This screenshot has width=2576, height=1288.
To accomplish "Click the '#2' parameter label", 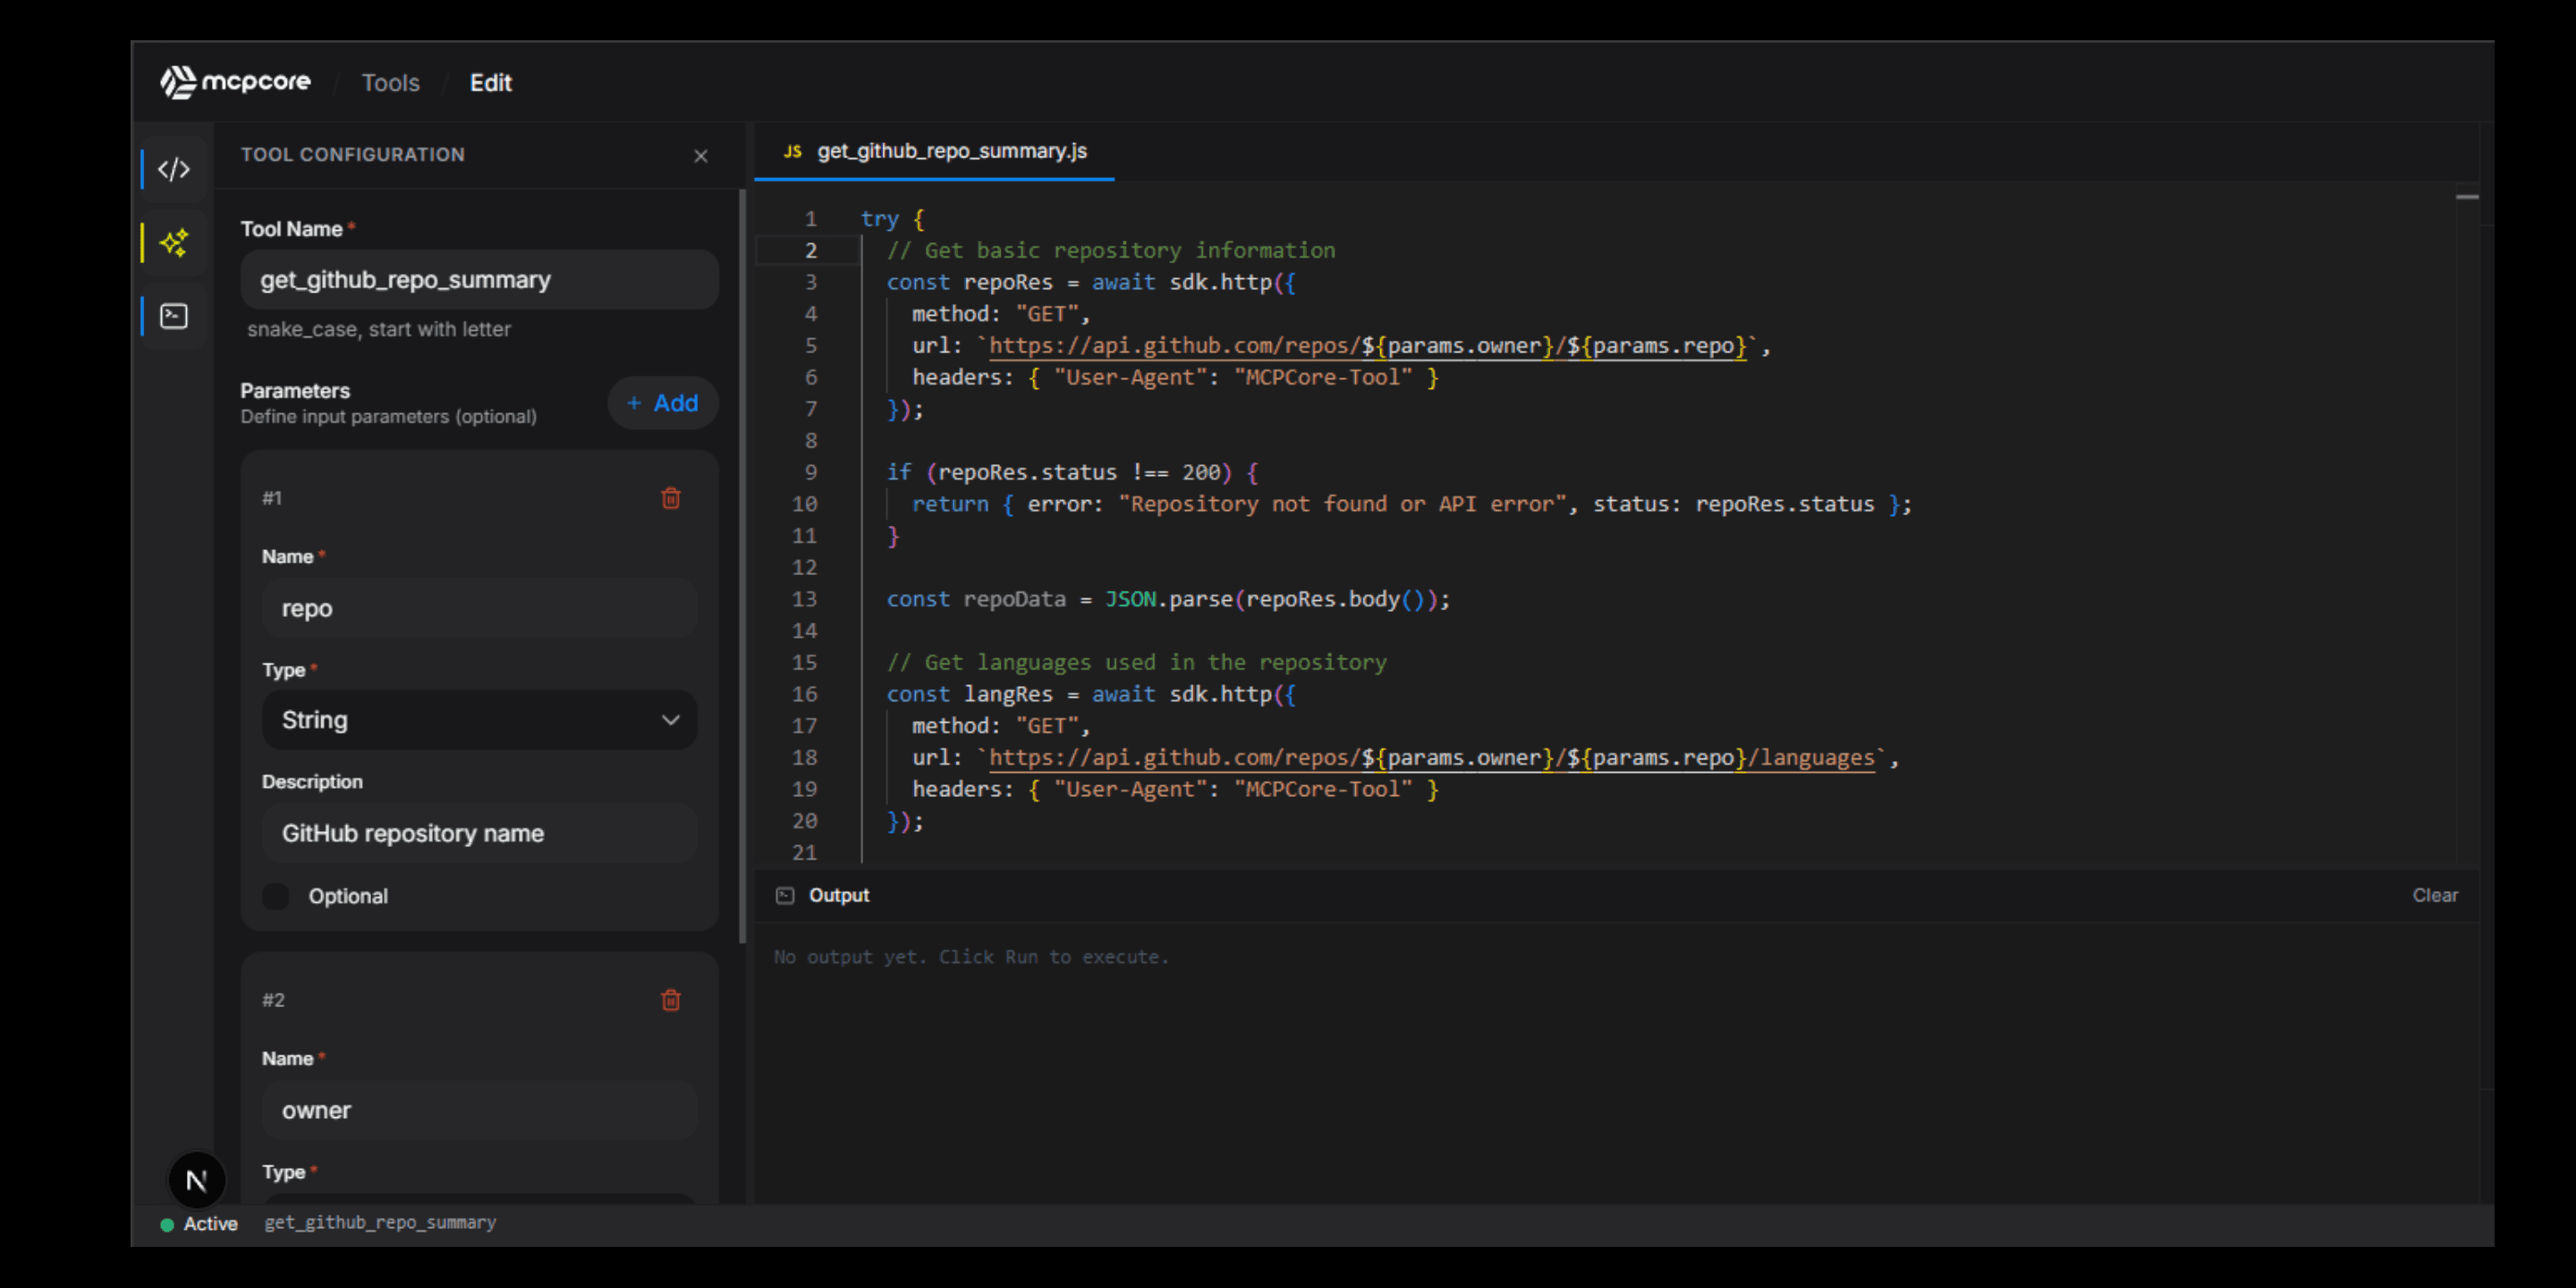I will (x=273, y=1000).
